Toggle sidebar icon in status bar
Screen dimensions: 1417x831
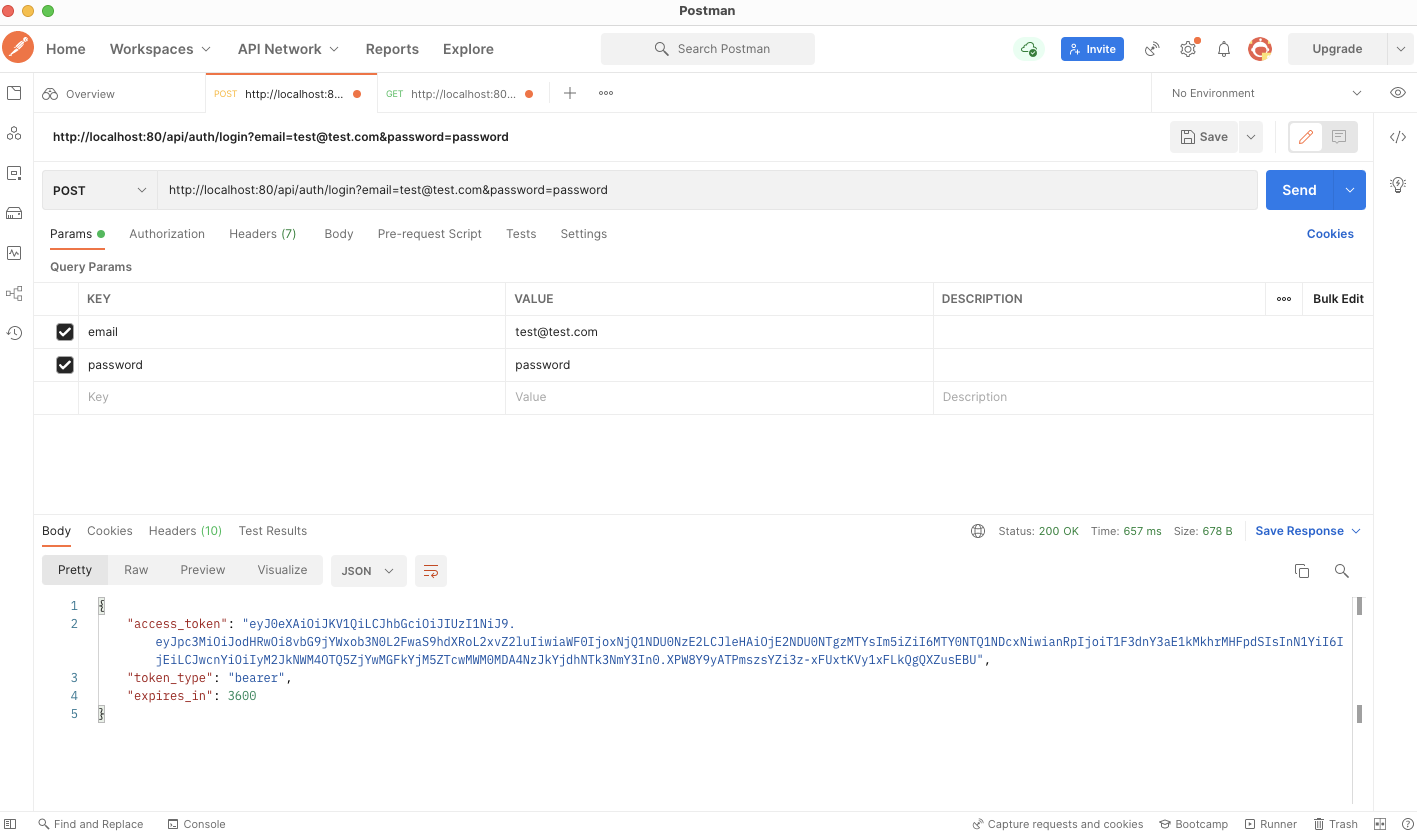[x=11, y=824]
